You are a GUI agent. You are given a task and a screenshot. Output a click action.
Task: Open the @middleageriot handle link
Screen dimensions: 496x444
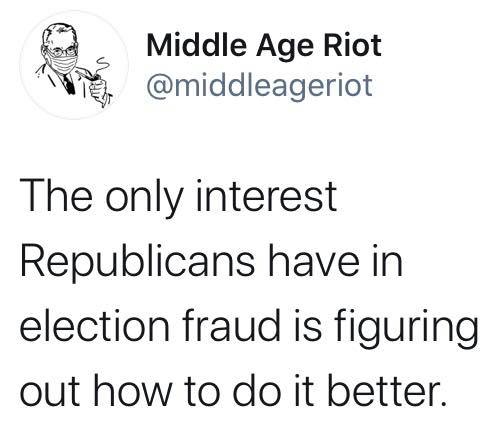point(259,86)
